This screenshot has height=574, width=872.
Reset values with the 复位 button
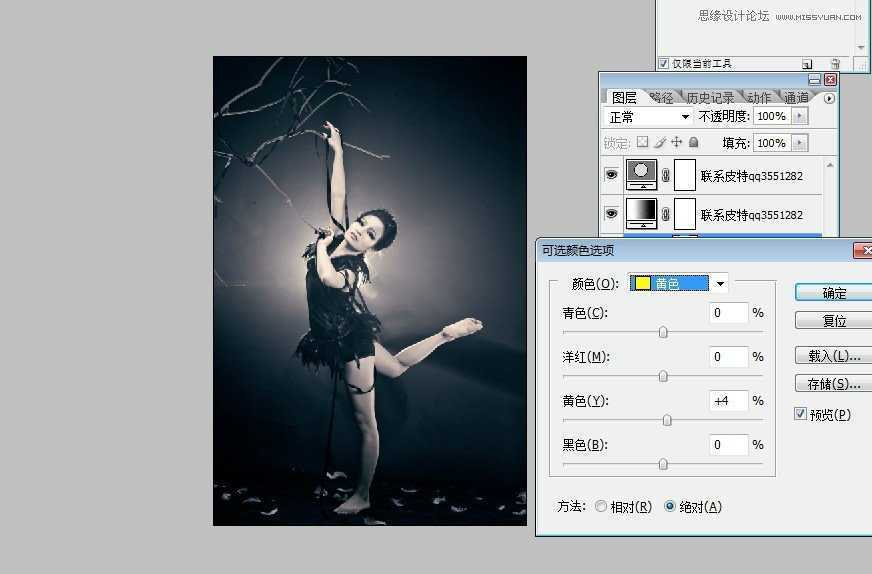pos(834,320)
